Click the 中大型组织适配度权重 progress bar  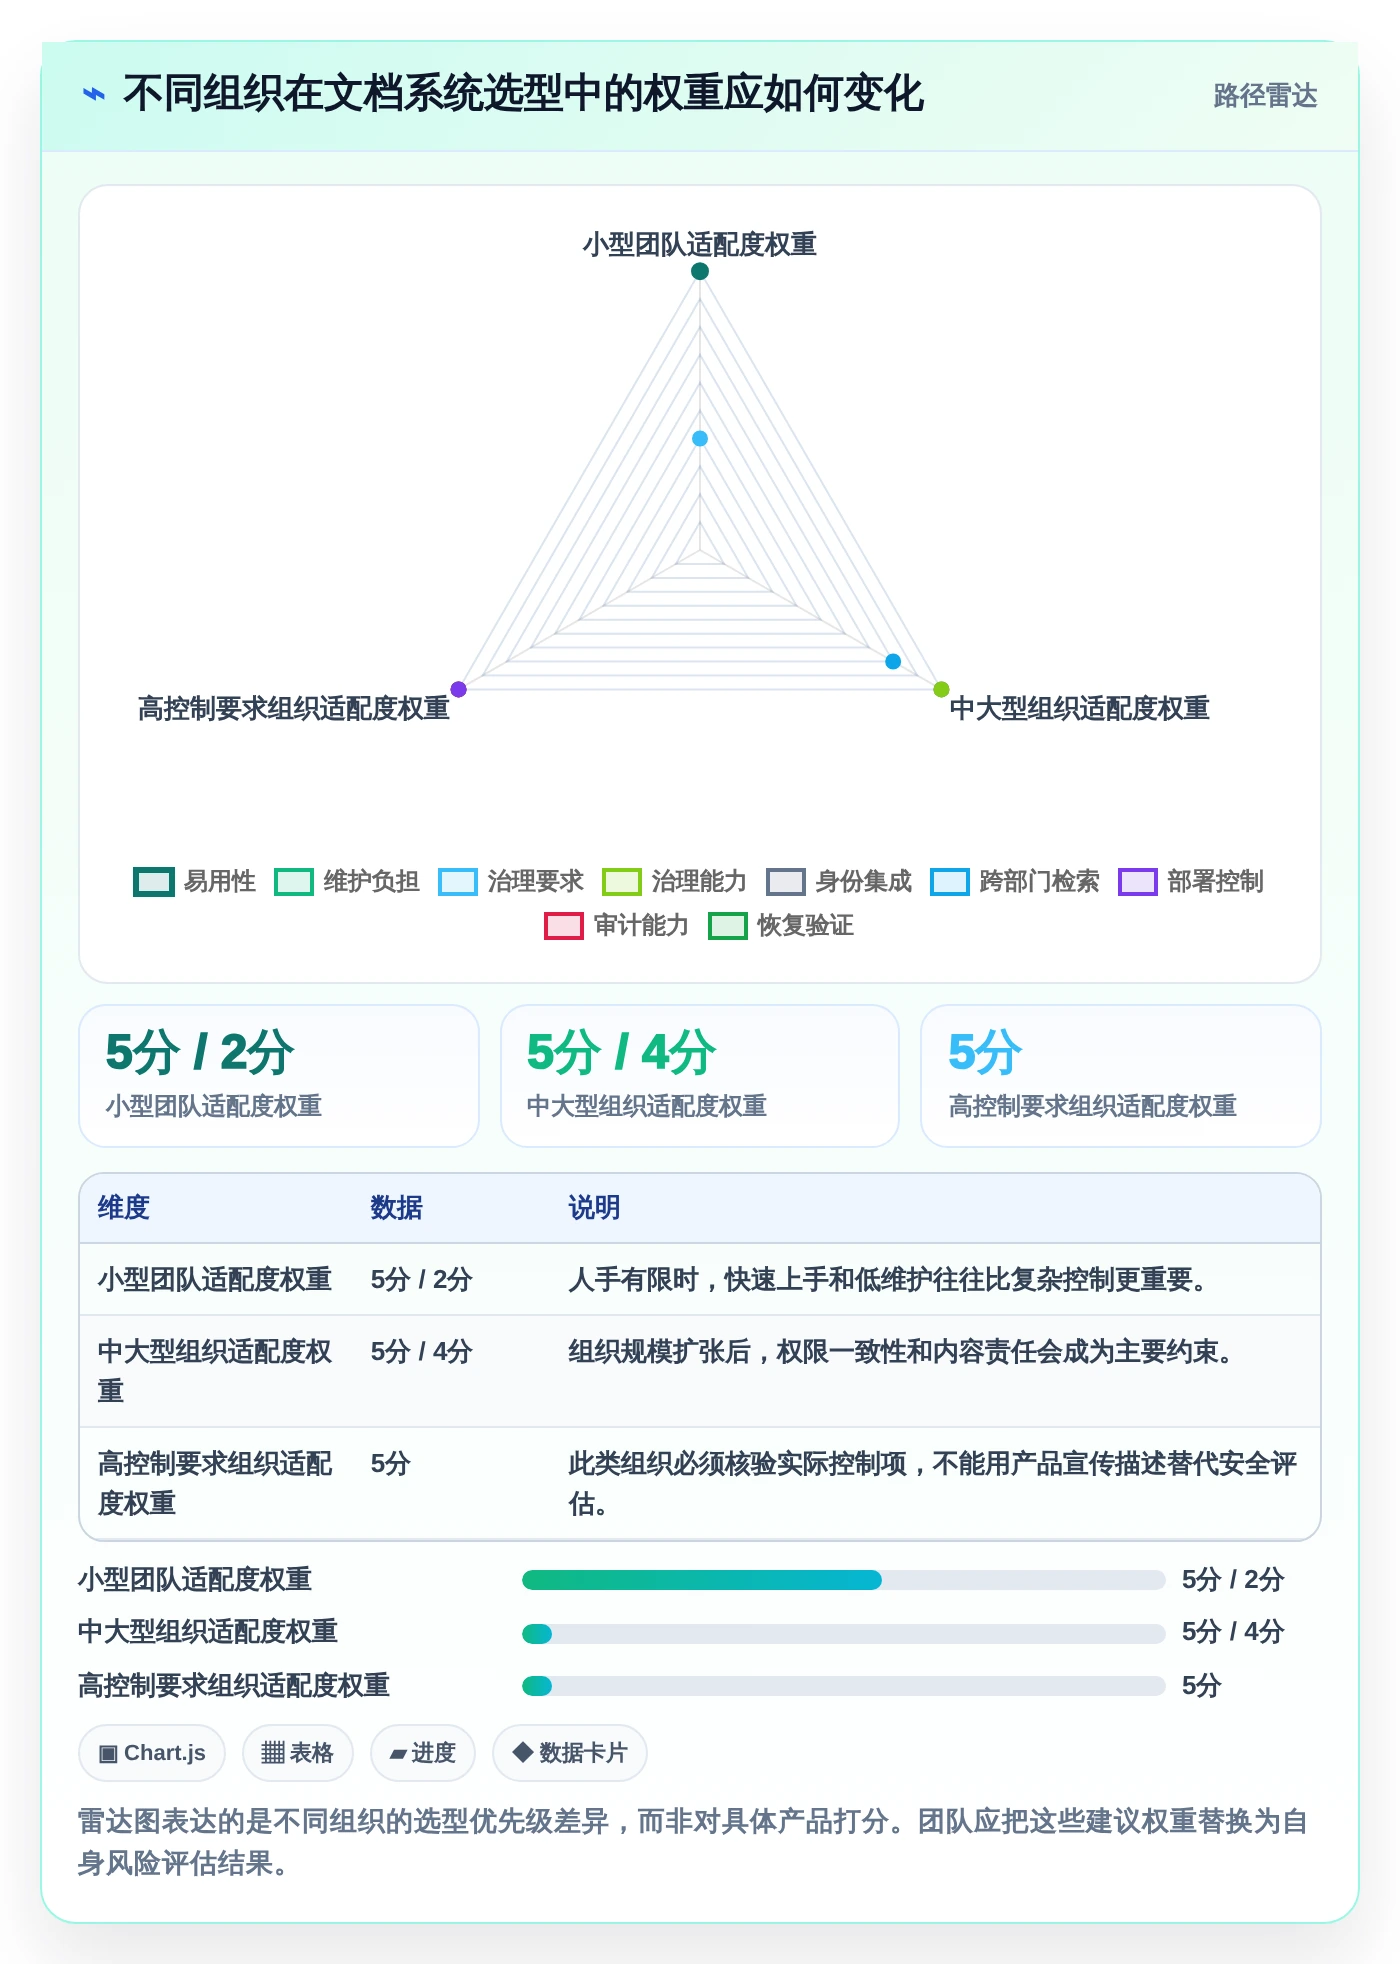pyautogui.click(x=844, y=1634)
